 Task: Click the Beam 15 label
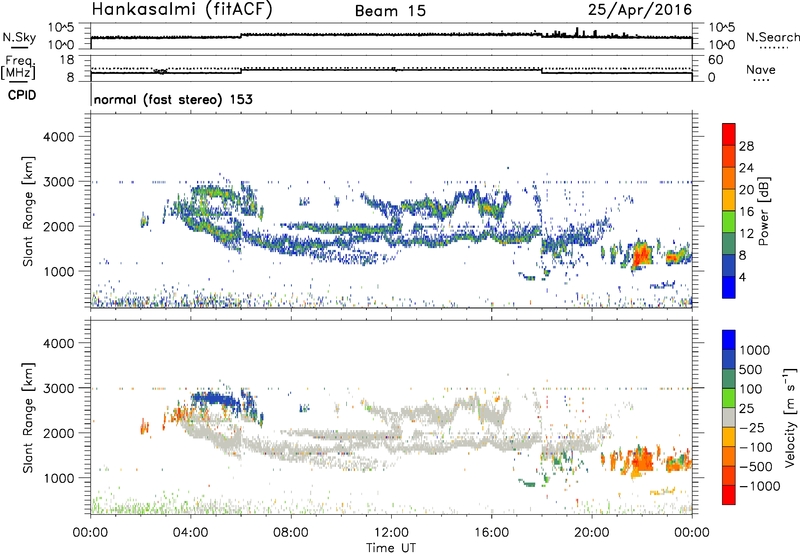pyautogui.click(x=390, y=11)
